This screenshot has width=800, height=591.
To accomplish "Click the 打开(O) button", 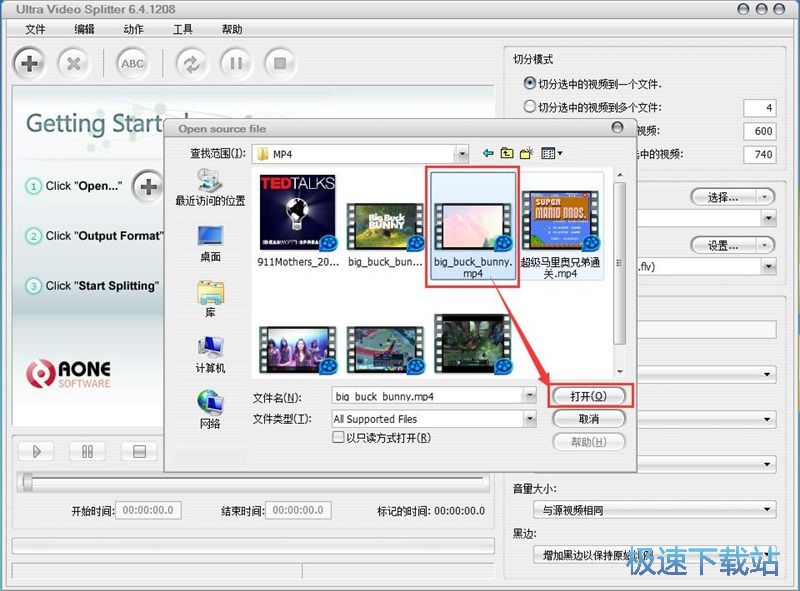I will click(x=589, y=396).
